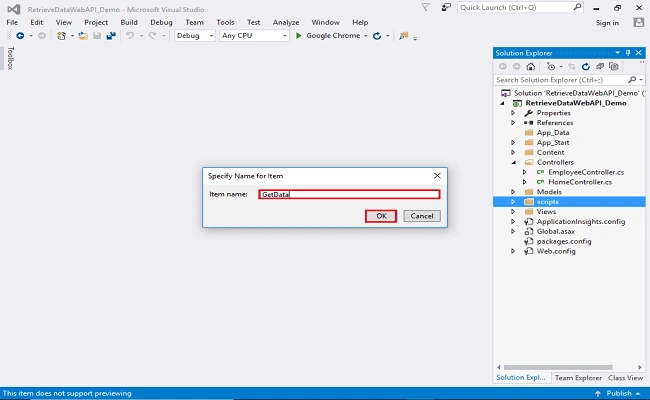Switch to the Class View tab
Image resolution: width=650 pixels, height=400 pixels.
click(625, 378)
